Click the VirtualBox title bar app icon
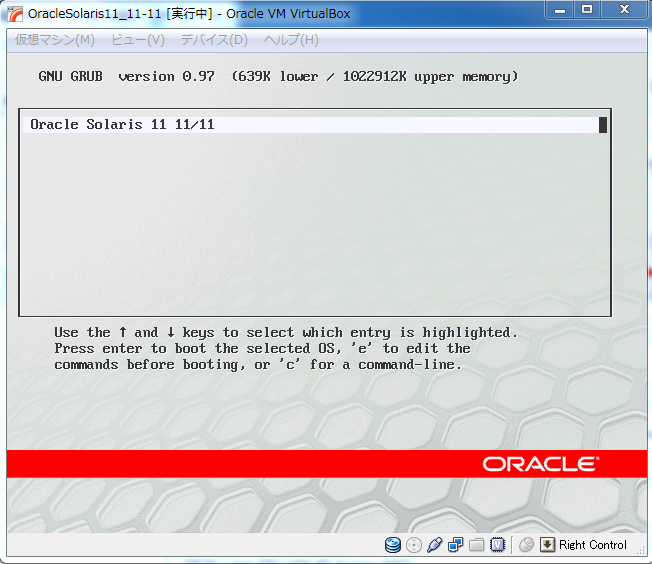 15,13
